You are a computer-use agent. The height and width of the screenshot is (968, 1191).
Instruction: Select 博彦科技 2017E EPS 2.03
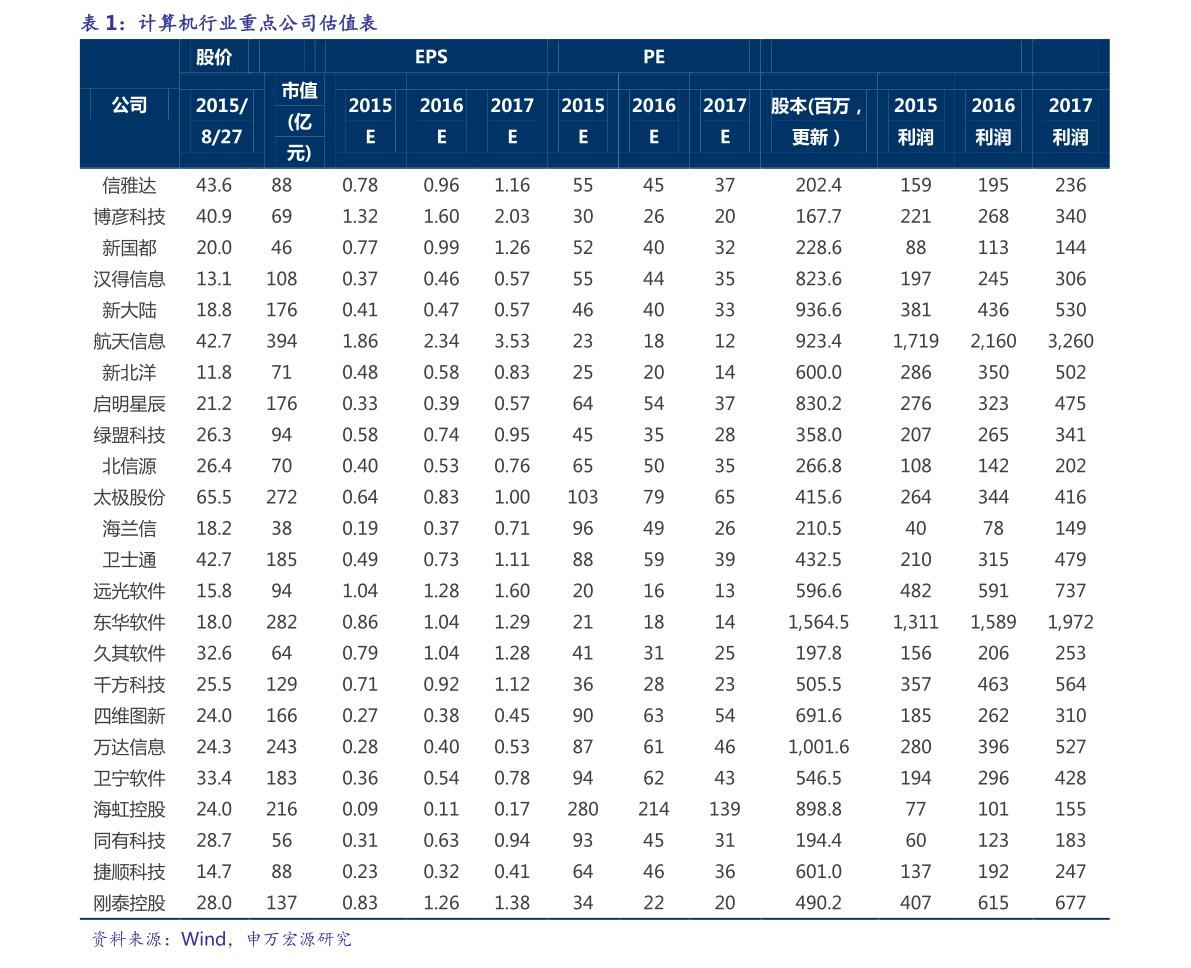coord(512,217)
